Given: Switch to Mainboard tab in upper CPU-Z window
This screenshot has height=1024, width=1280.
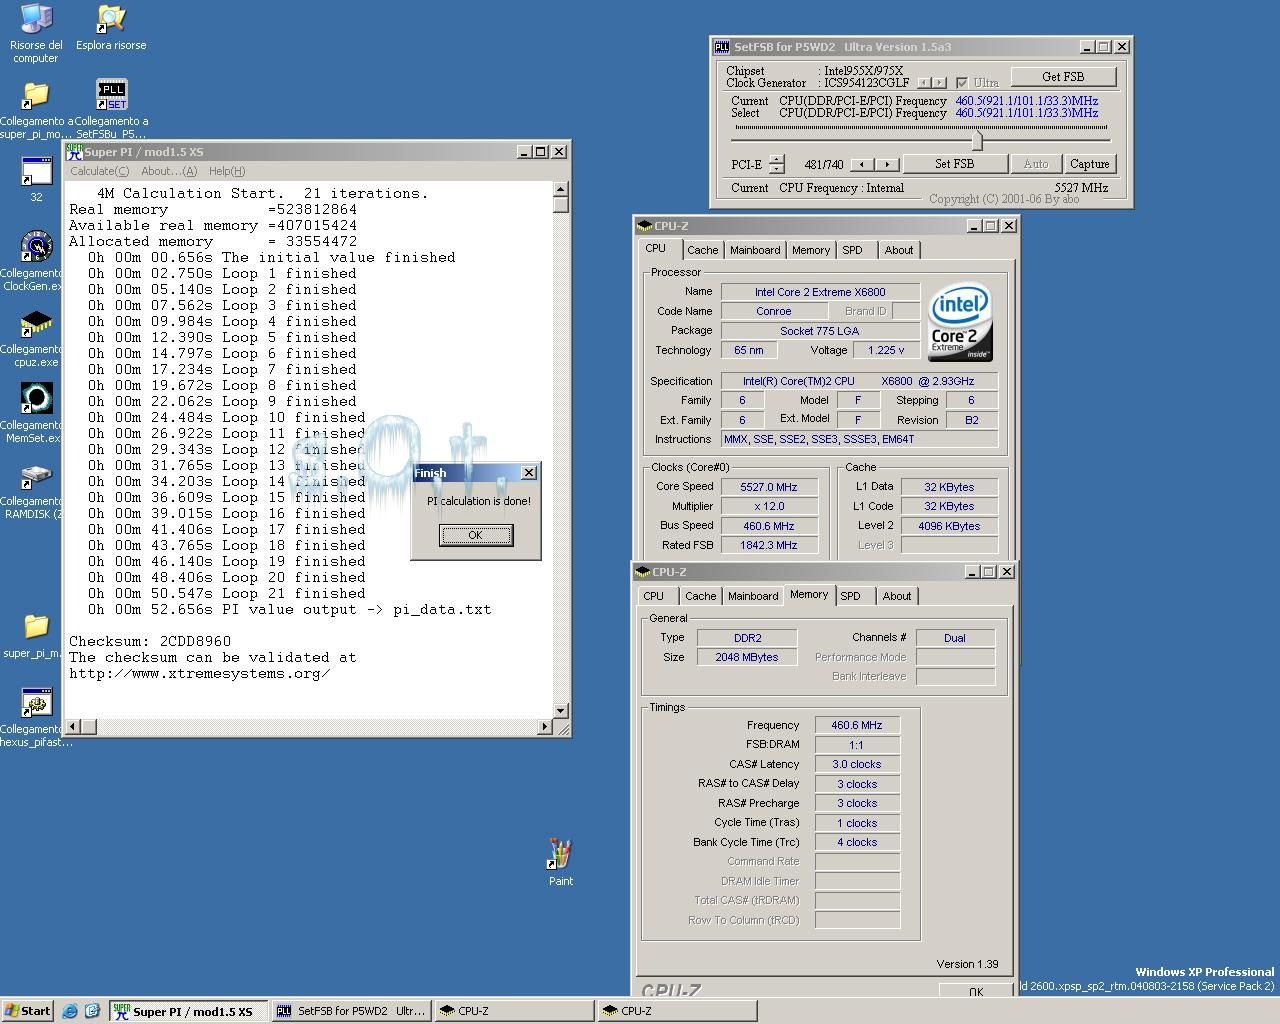Looking at the screenshot, I should point(755,250).
